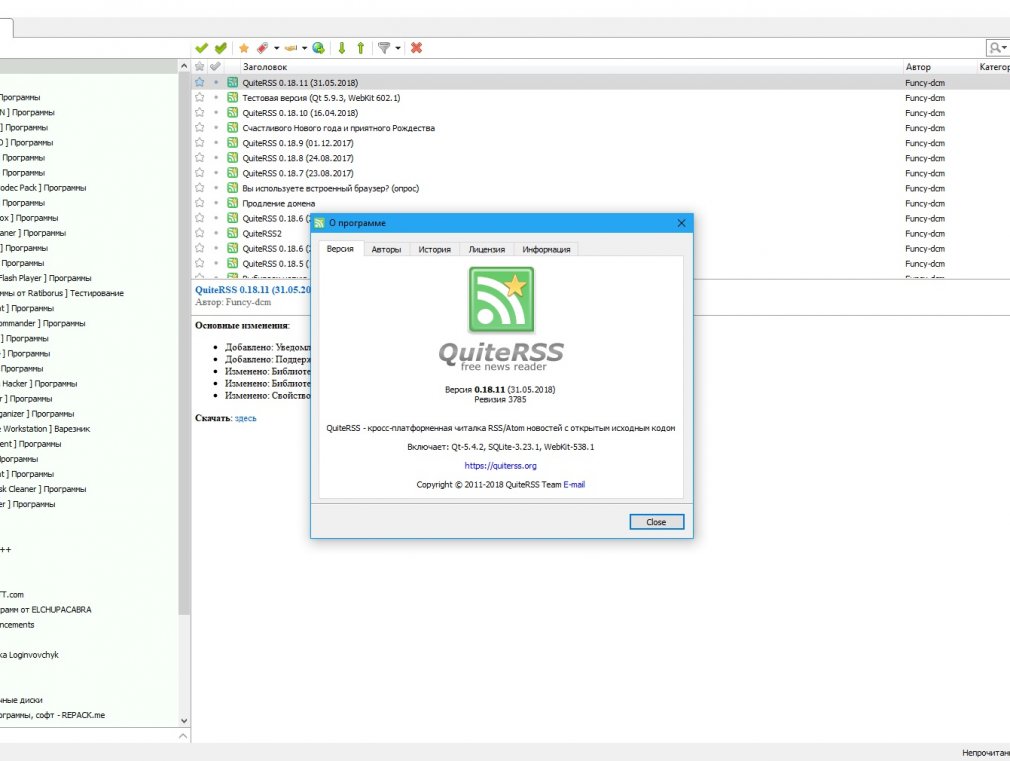Click the About dialog title bar RSS icon
Image resolution: width=1010 pixels, height=761 pixels.
[319, 223]
